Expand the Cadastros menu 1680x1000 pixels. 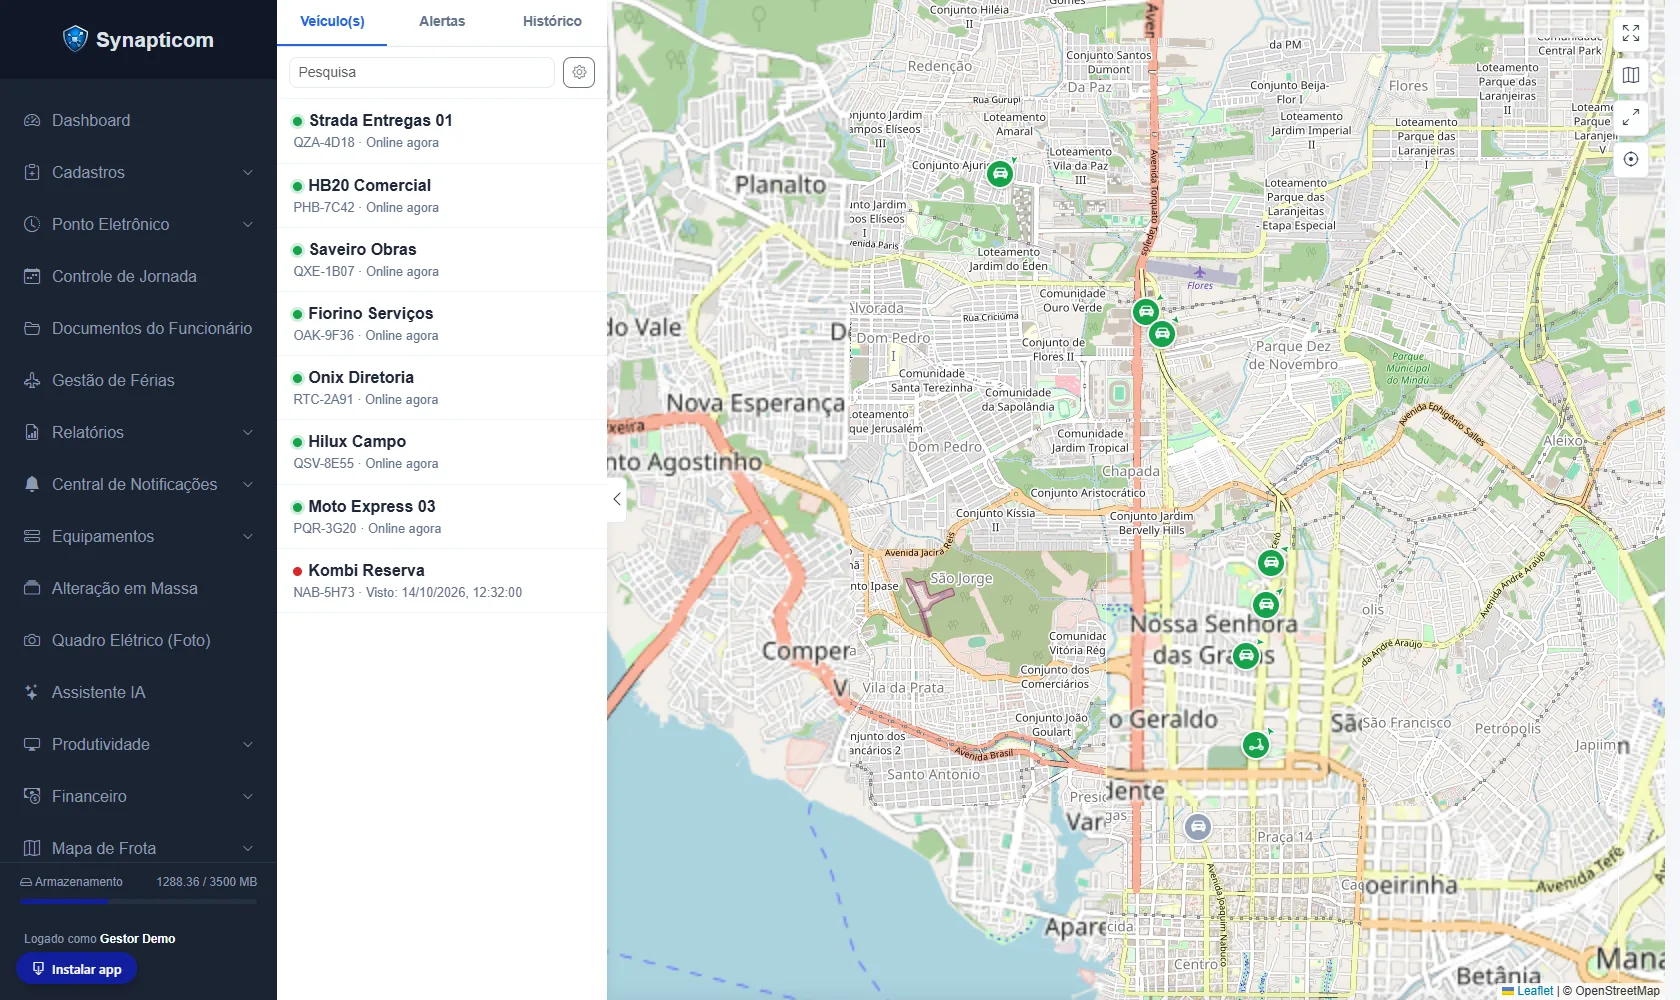[x=138, y=172]
